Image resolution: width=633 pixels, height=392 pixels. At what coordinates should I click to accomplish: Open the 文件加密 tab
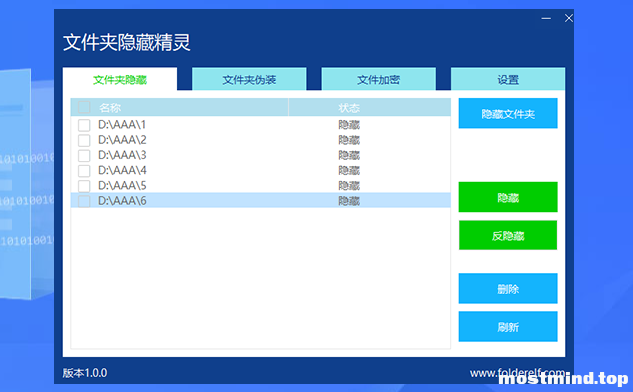[x=378, y=79]
